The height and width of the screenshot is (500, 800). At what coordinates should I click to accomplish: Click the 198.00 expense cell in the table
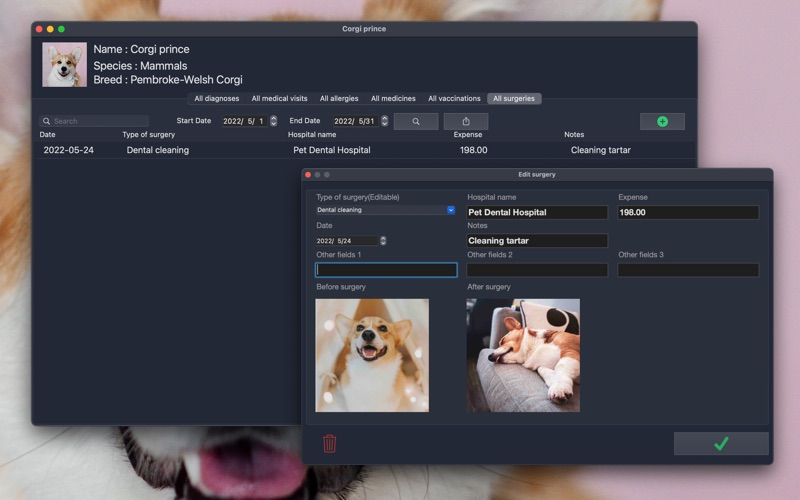pos(473,150)
